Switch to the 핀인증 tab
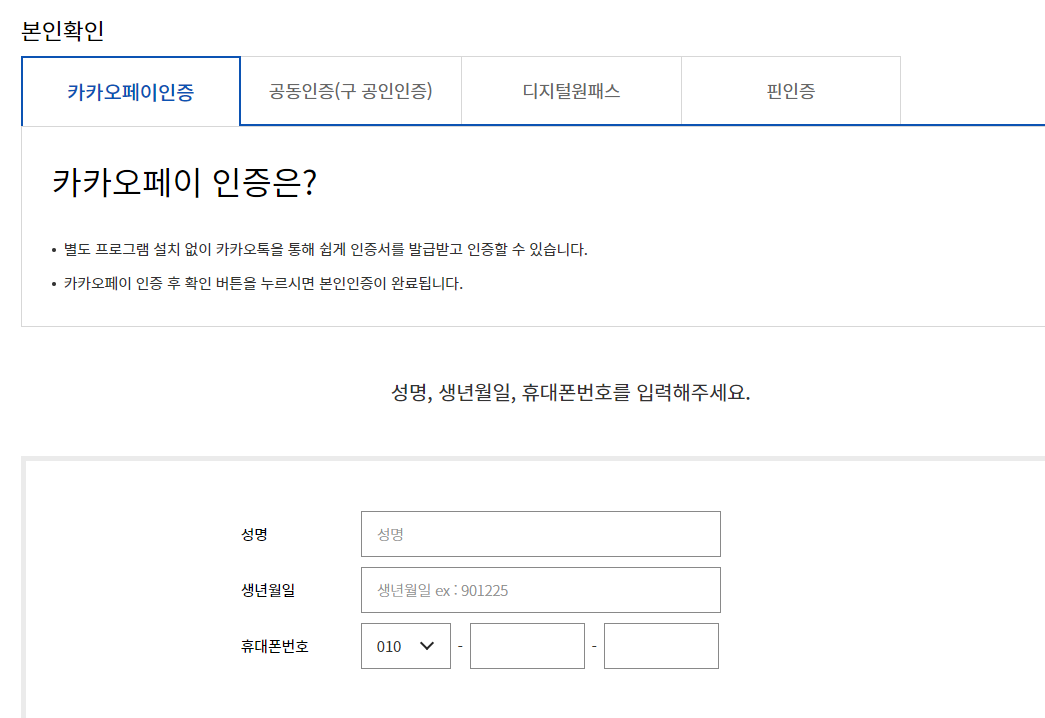The height and width of the screenshot is (718, 1045). pyautogui.click(x=790, y=91)
